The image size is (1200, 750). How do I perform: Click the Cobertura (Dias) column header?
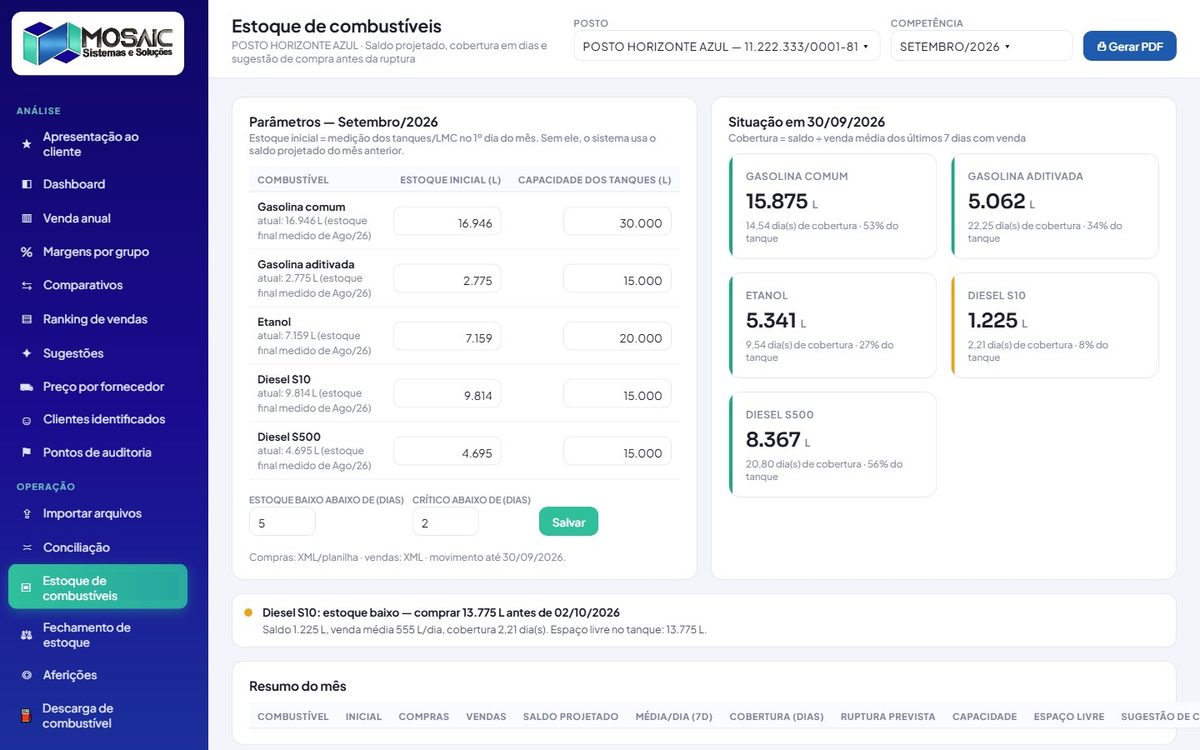coord(776,716)
